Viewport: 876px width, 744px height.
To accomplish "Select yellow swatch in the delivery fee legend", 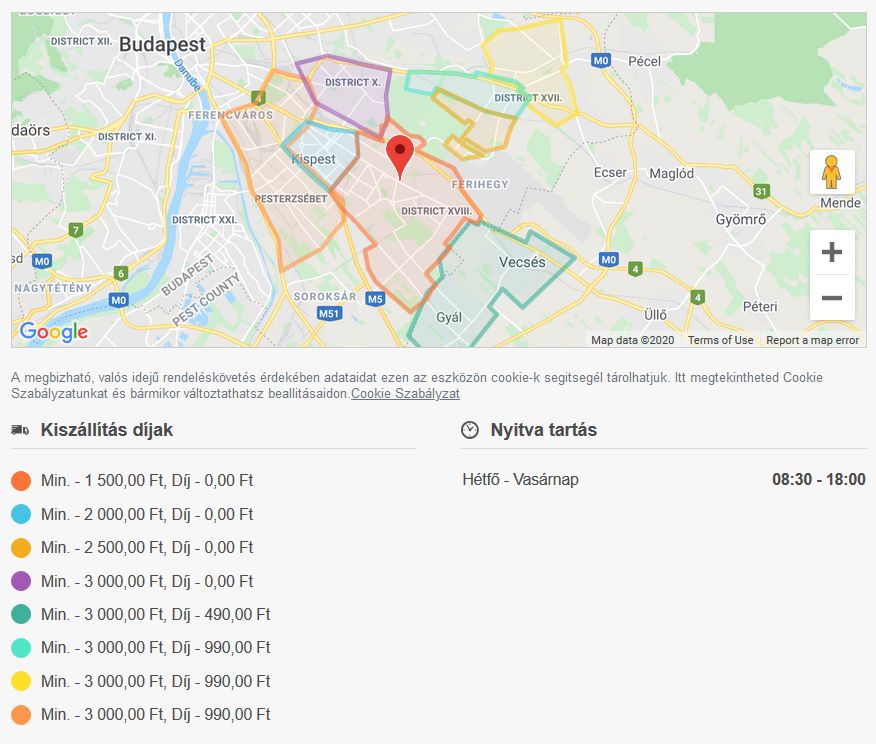I will coord(21,681).
